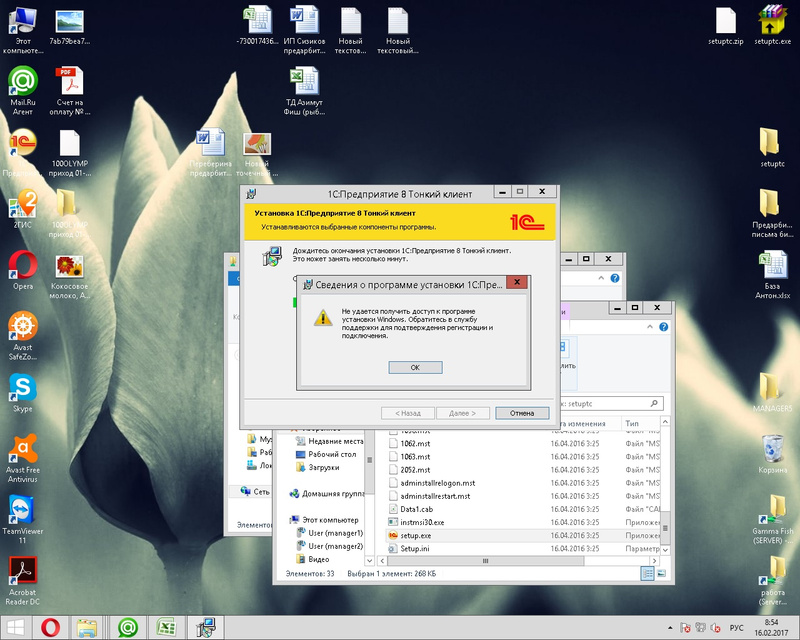This screenshot has height=640, width=800.
Task: Select the setup.exe file in the list
Action: point(416,535)
